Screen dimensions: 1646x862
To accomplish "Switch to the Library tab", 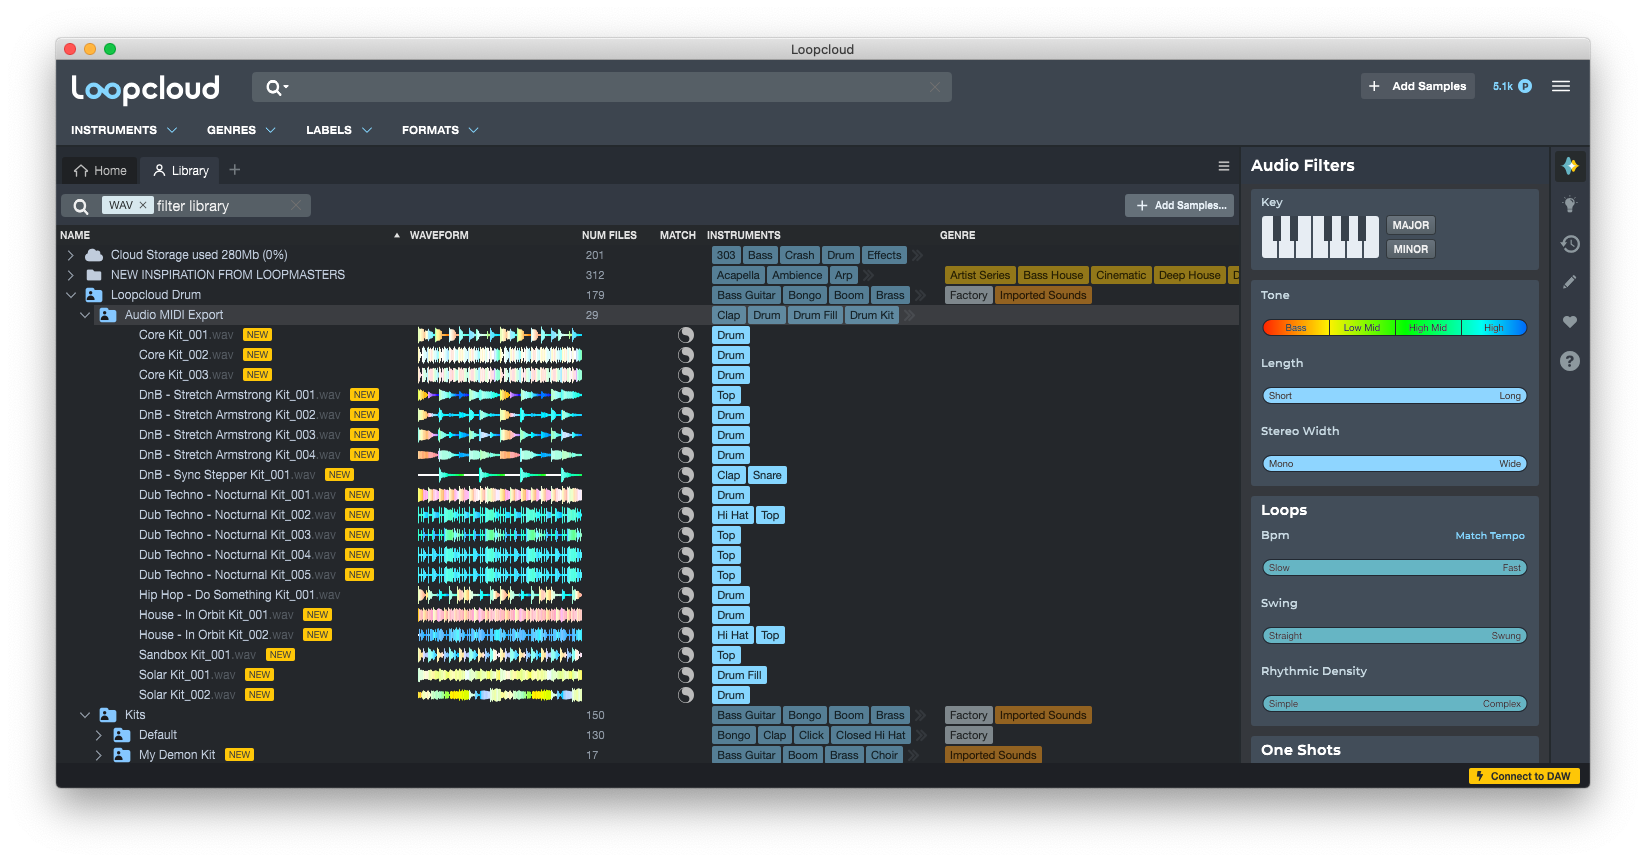I will pos(181,170).
